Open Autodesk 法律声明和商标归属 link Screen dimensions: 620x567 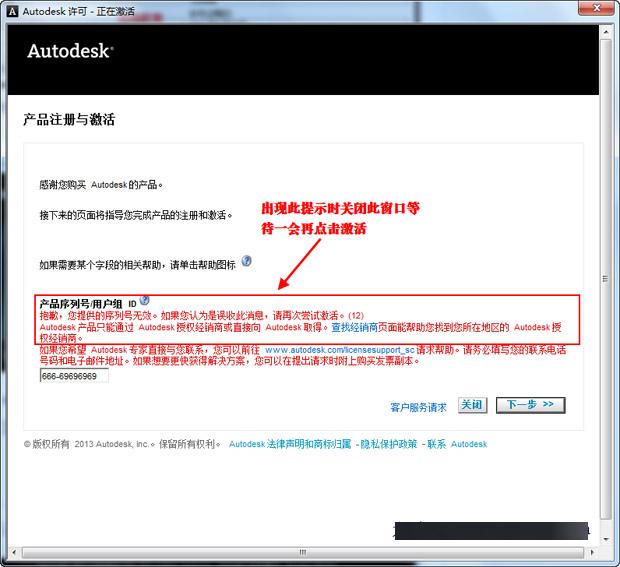[x=290, y=444]
